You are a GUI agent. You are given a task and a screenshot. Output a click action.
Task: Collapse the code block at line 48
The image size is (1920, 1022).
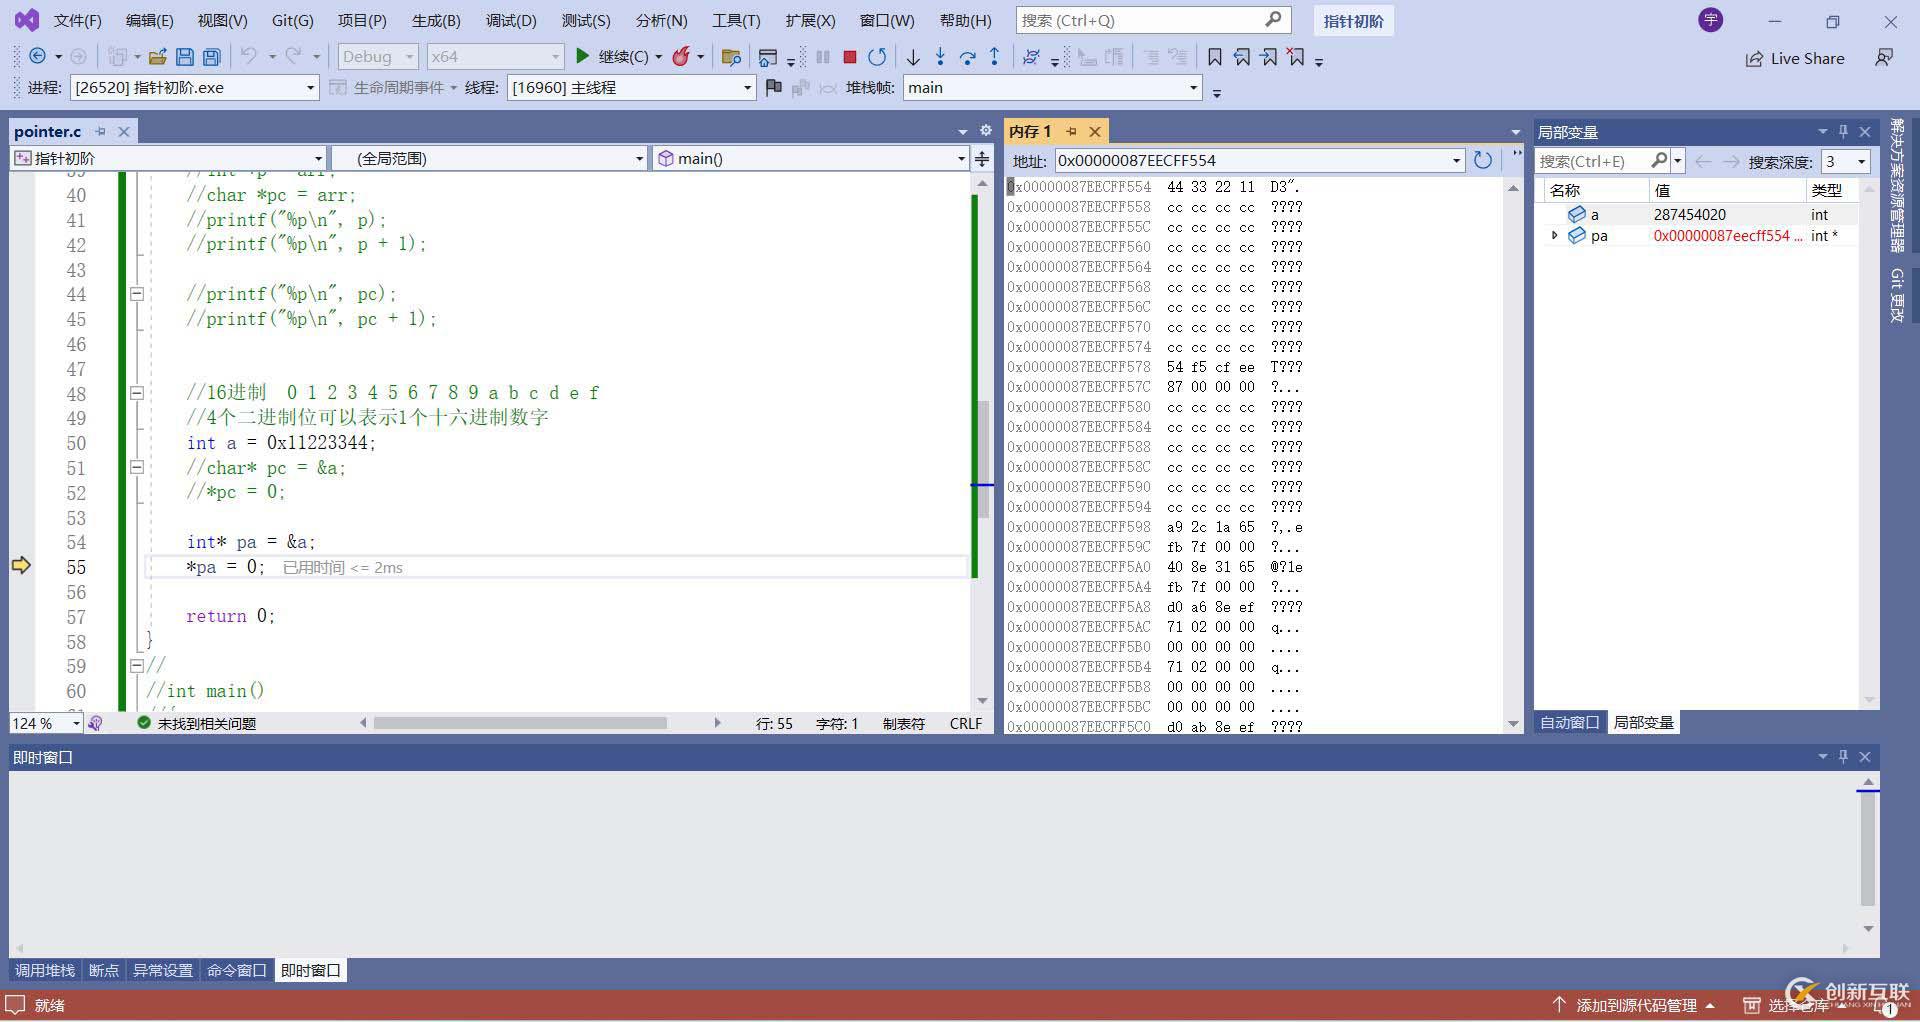(137, 393)
